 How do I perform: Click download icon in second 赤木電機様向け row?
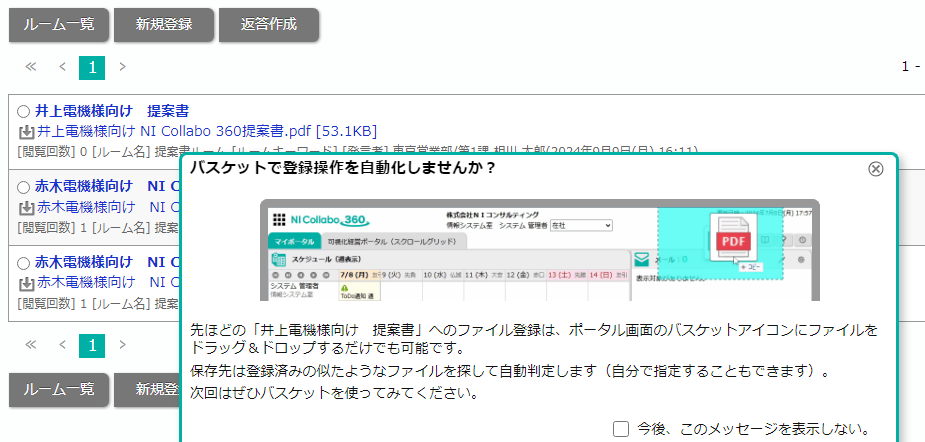(x=27, y=208)
